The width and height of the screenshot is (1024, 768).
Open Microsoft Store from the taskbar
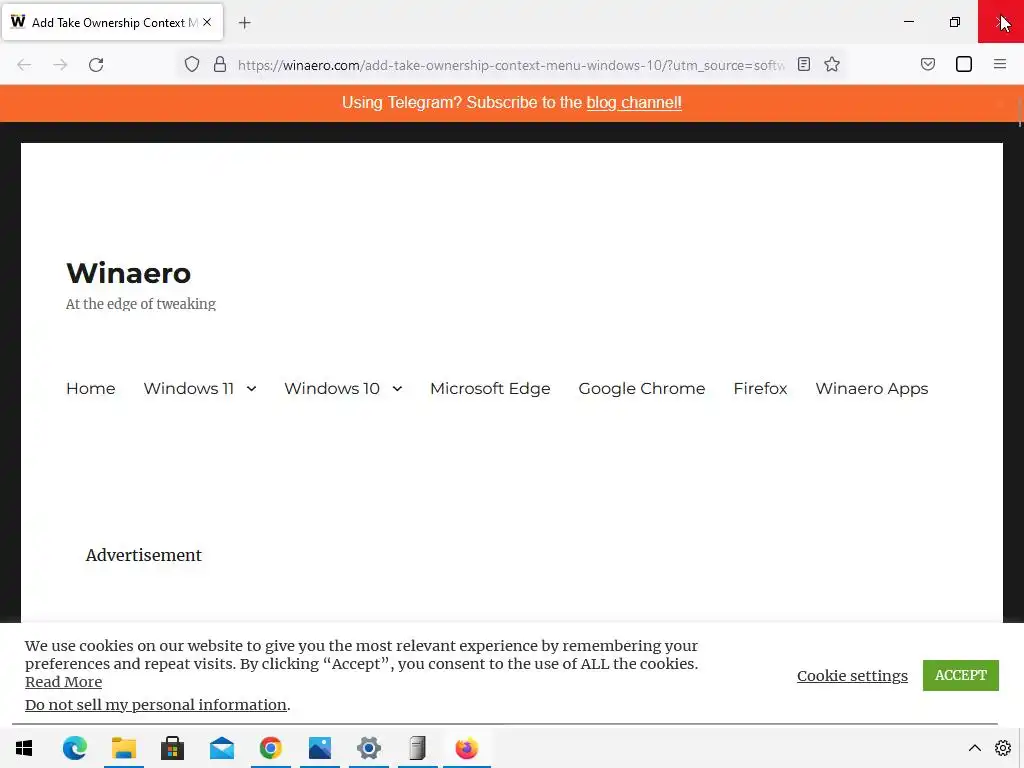(172, 748)
